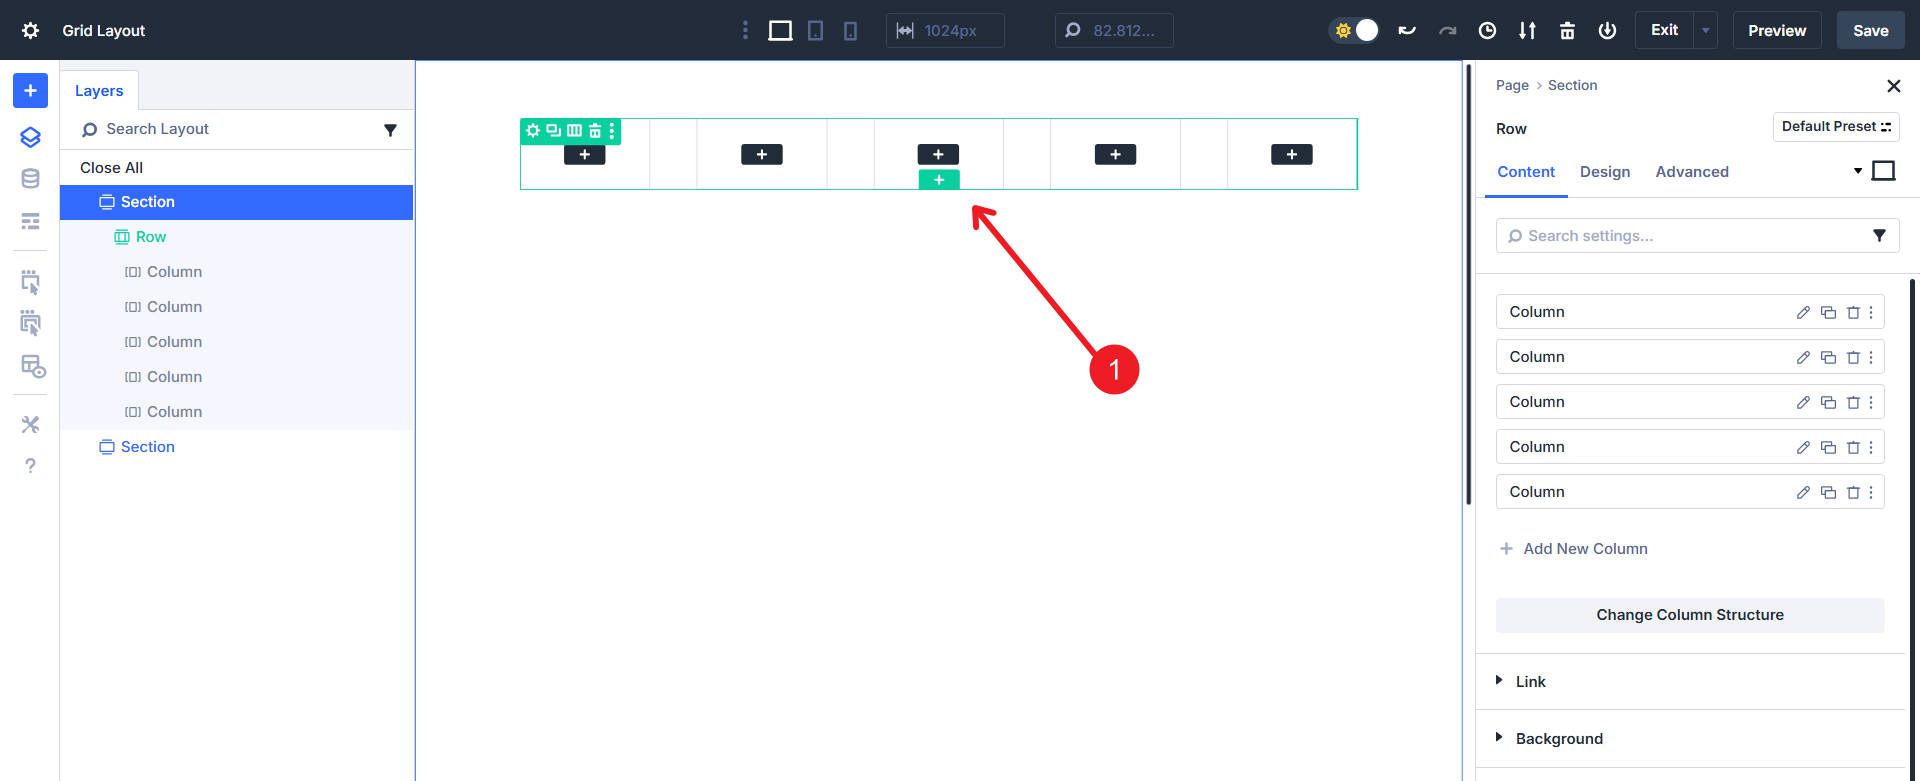
Task: Save the layout
Action: click(1870, 30)
